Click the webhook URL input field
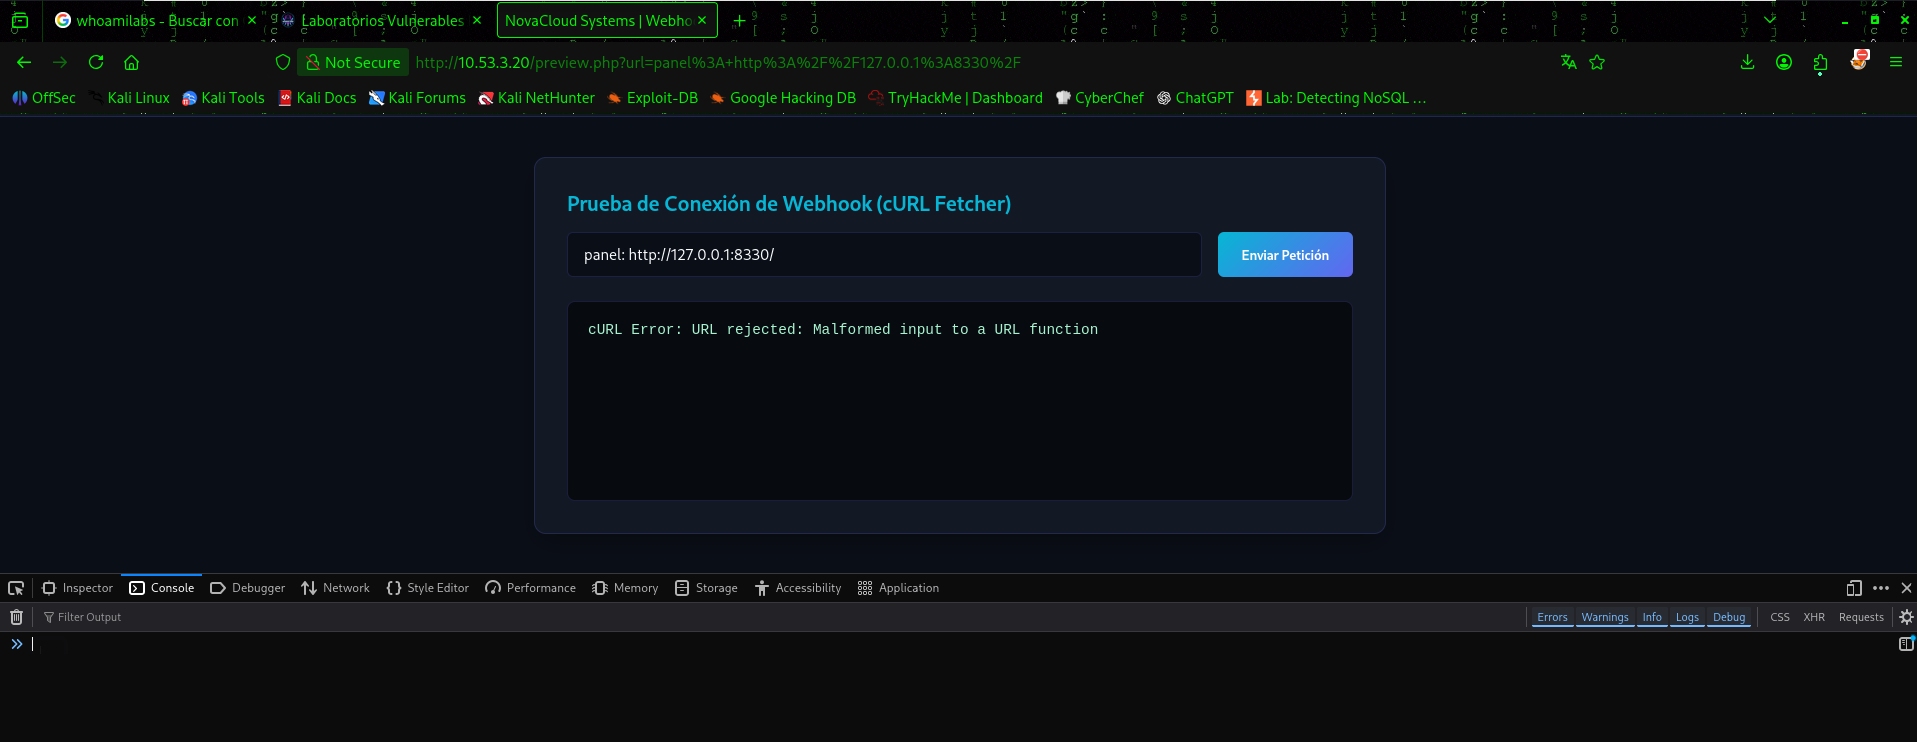 point(884,255)
